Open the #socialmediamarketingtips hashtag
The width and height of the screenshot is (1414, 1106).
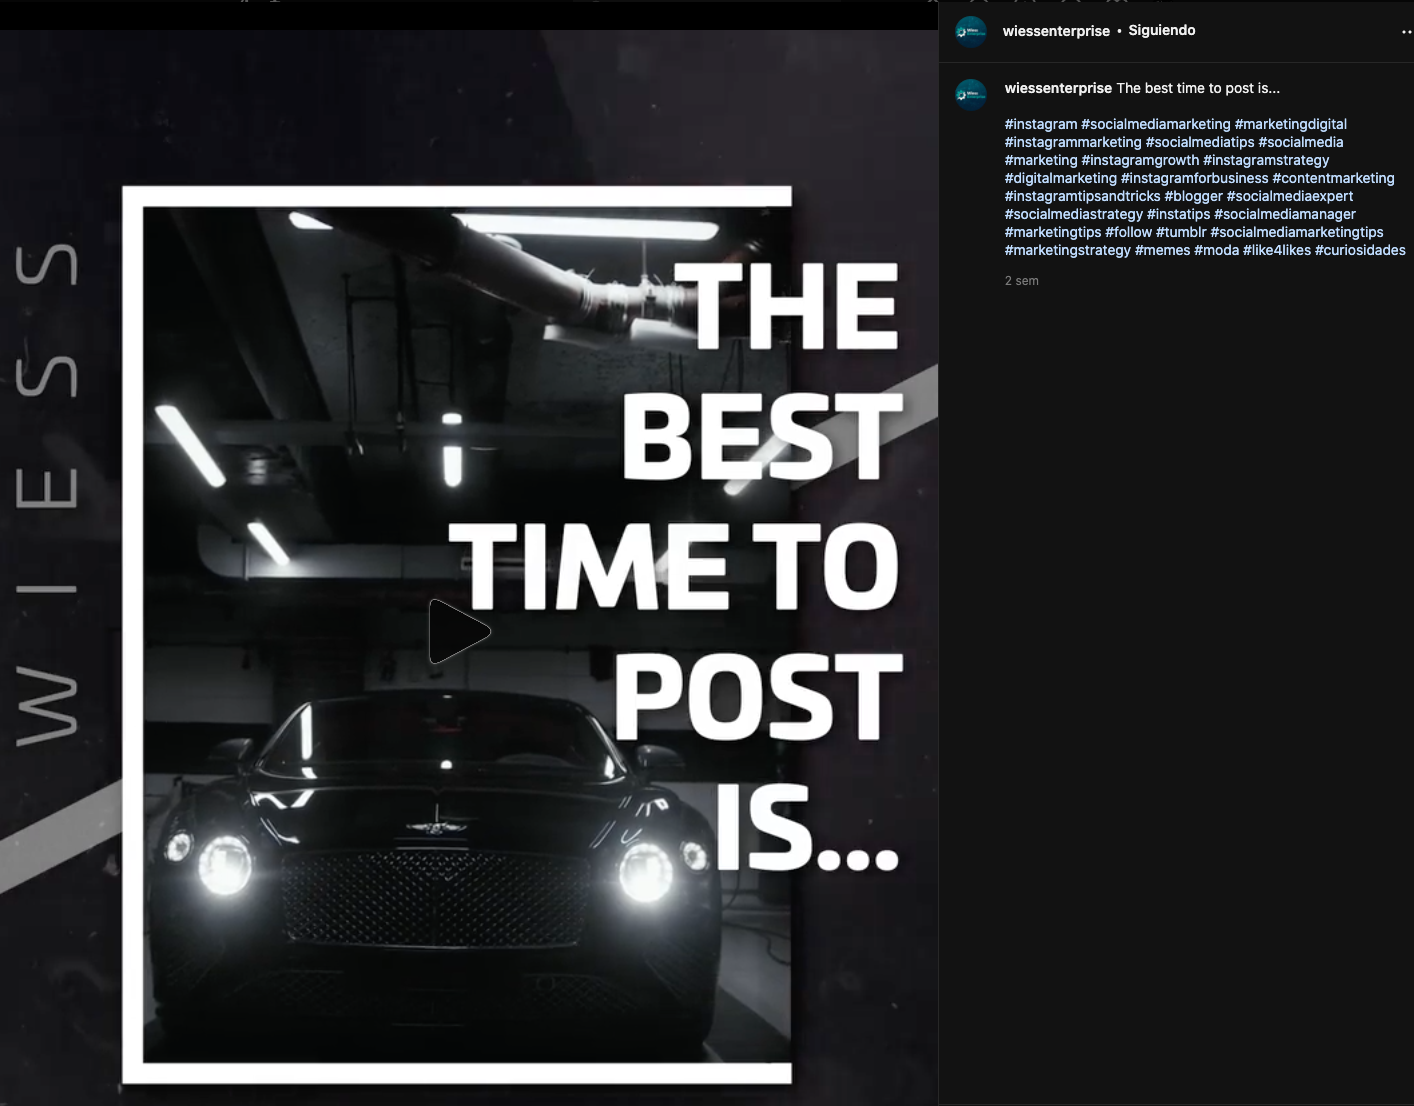coord(1297,232)
